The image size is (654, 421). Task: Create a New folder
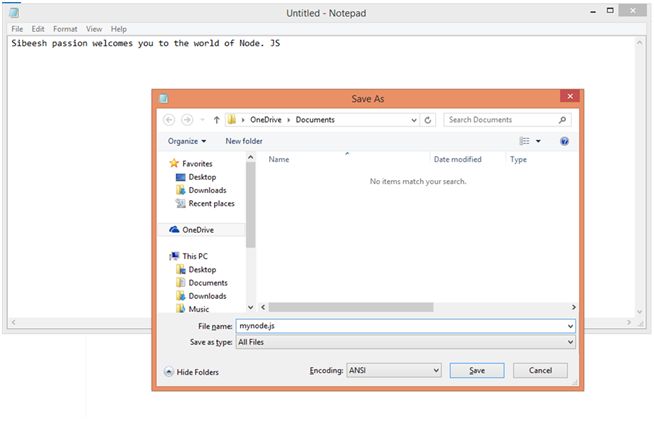pyautogui.click(x=244, y=141)
